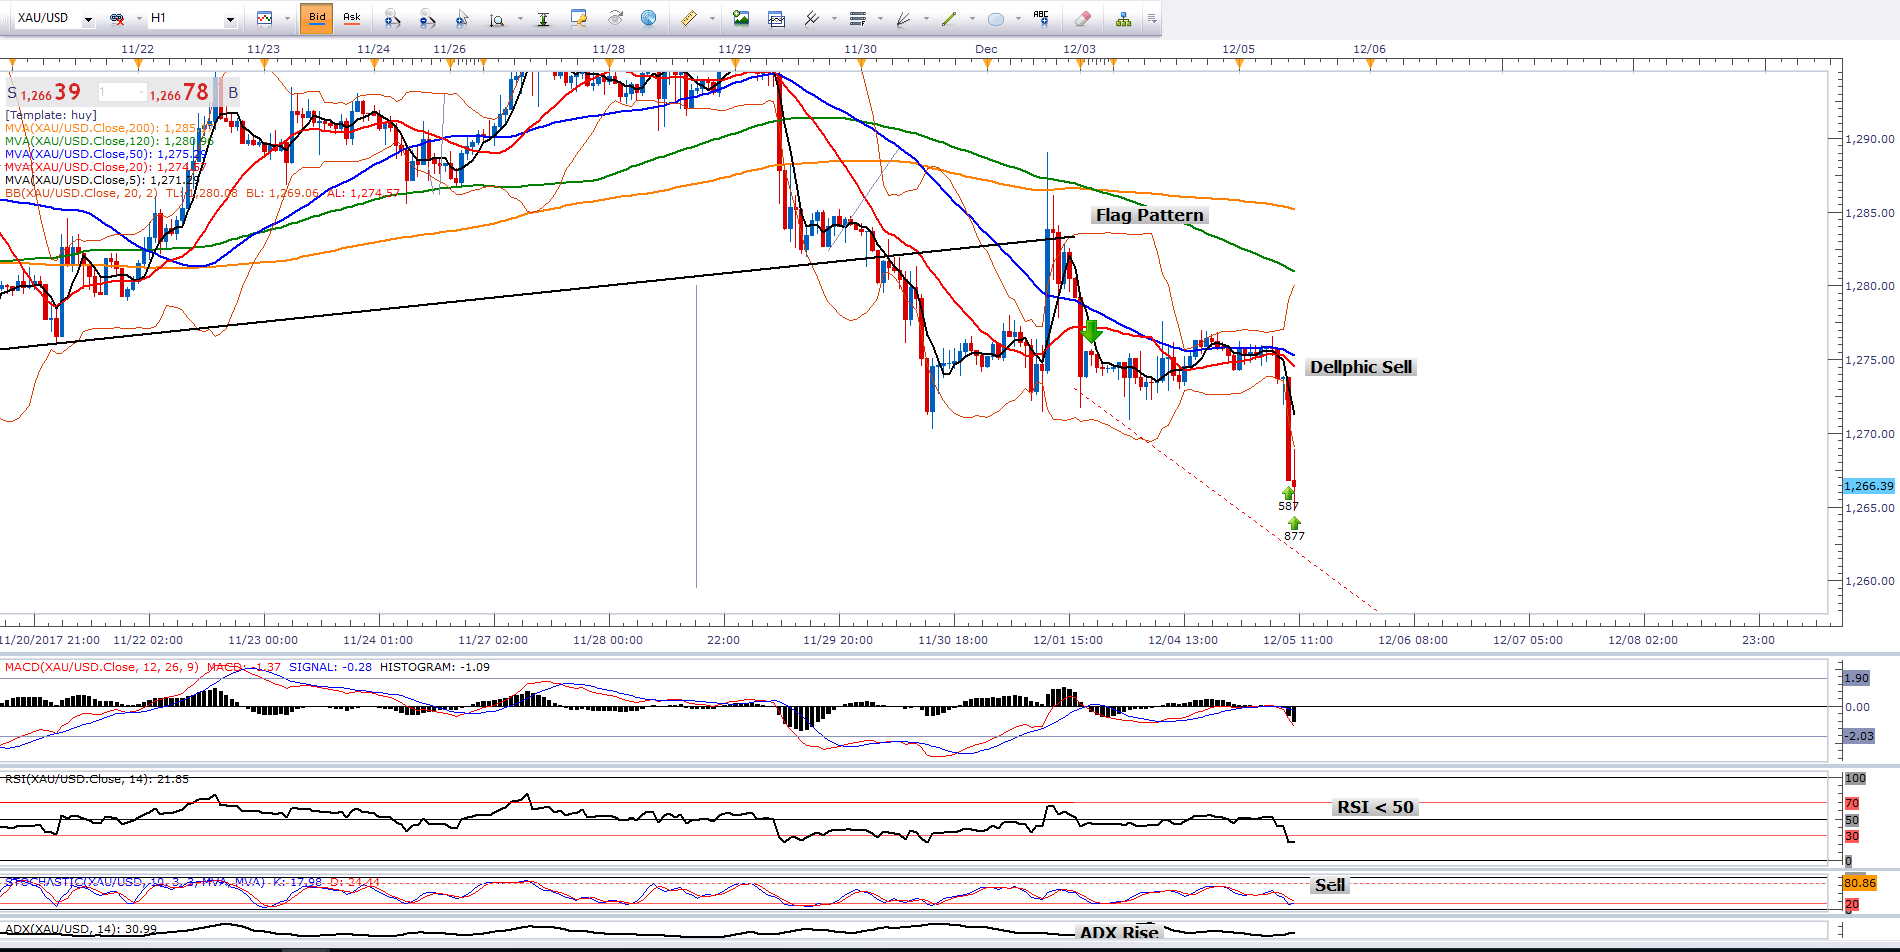Select the ruler measure tool
The image size is (1900, 952).
pyautogui.click(x=689, y=18)
